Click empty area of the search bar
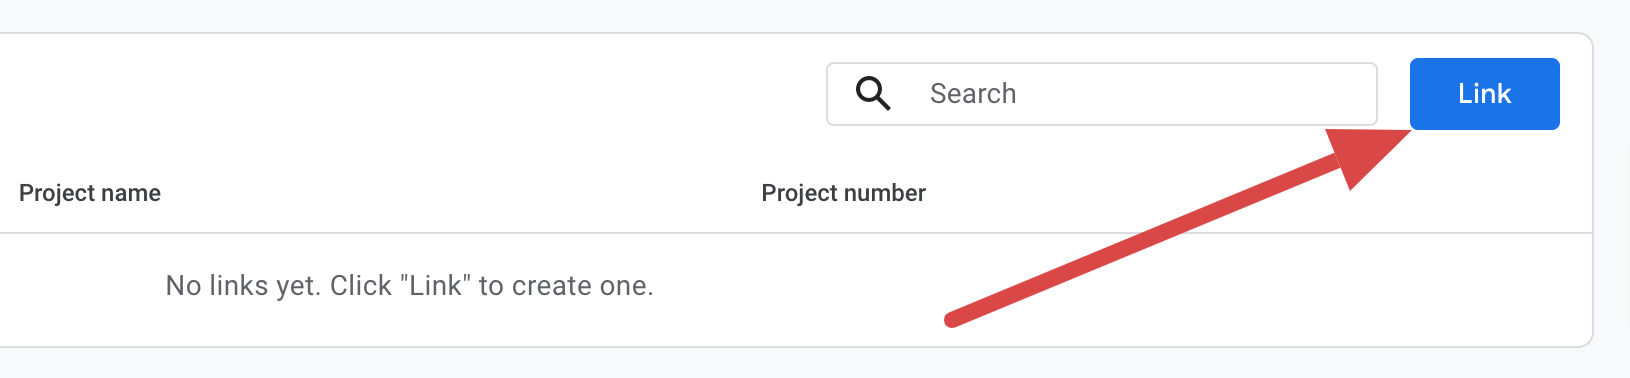1630x378 pixels. [x=1200, y=94]
